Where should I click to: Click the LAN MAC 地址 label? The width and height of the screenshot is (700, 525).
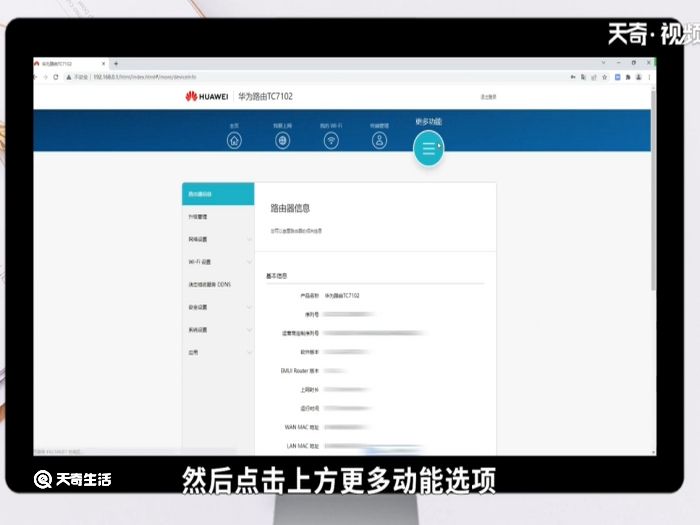tap(303, 446)
